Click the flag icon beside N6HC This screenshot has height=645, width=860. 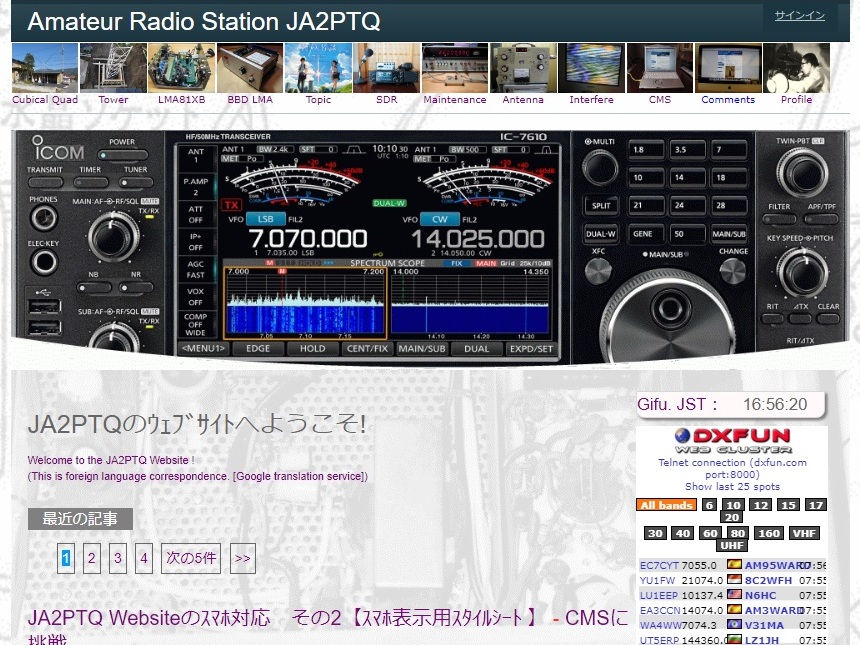[x=734, y=594]
